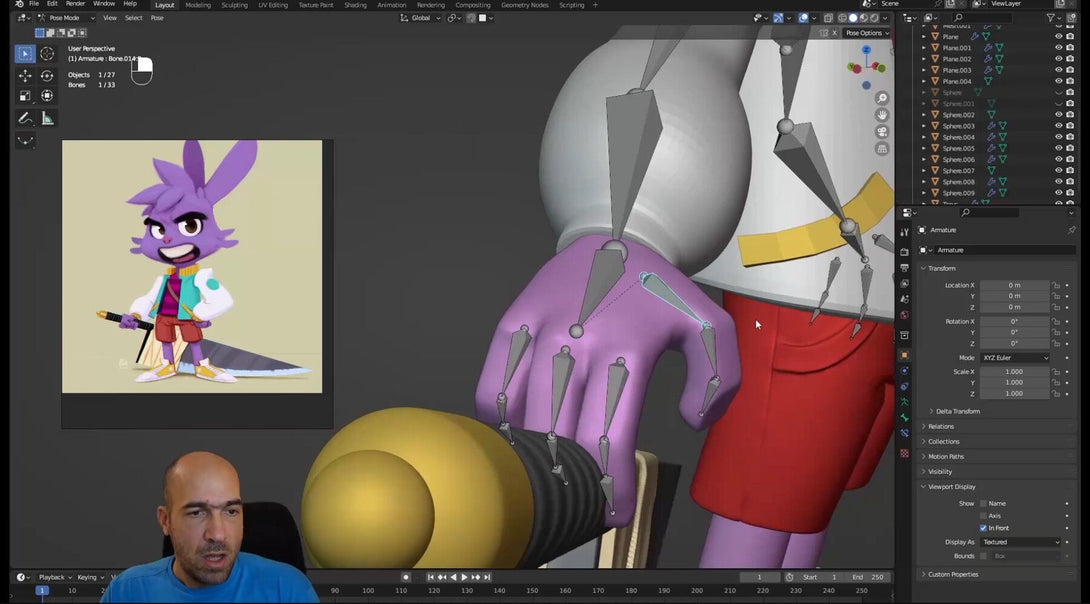Open the Display As Textured dropdown
Screen dimensions: 1090x604
(x=1020, y=542)
